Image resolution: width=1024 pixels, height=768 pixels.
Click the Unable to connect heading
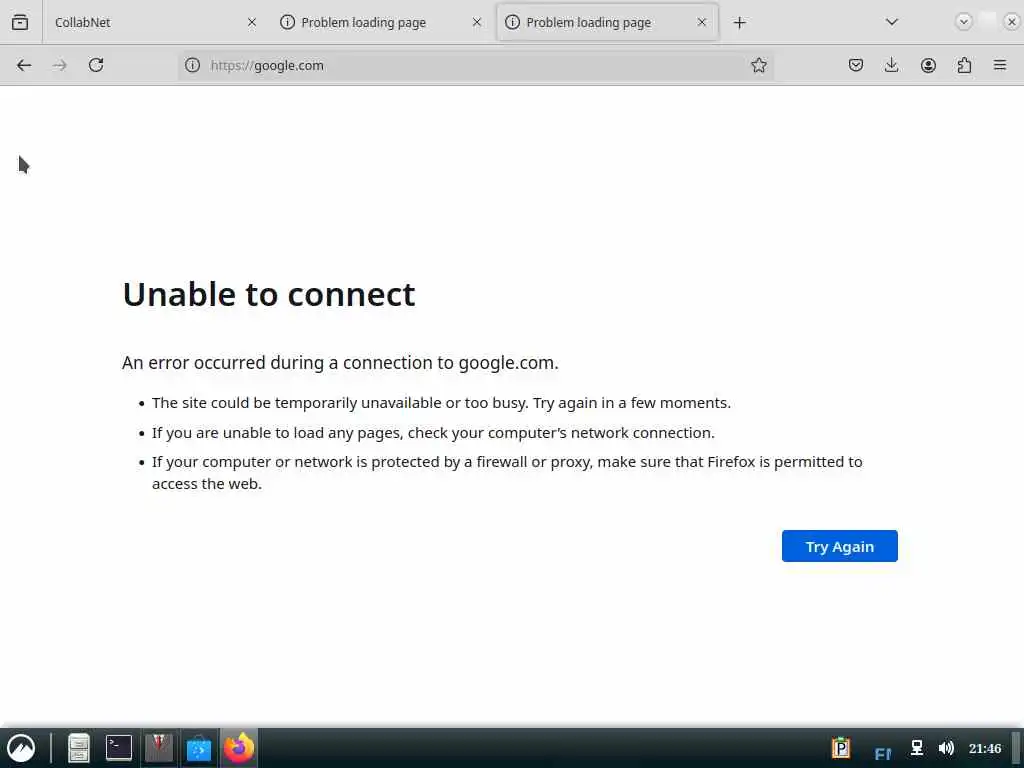[x=268, y=295]
